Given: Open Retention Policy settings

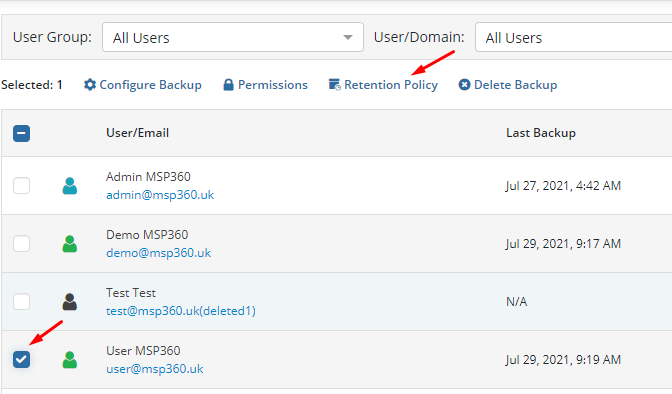Looking at the screenshot, I should pyautogui.click(x=383, y=84).
